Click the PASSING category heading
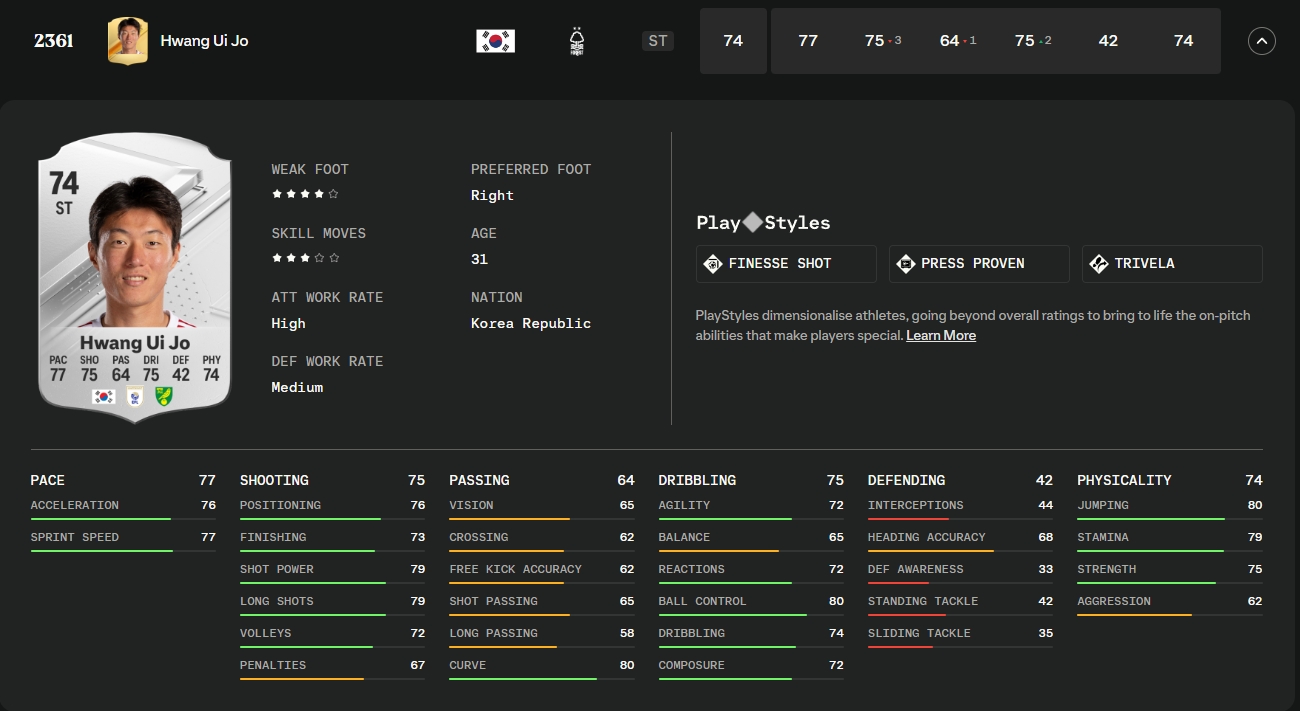 coord(479,480)
